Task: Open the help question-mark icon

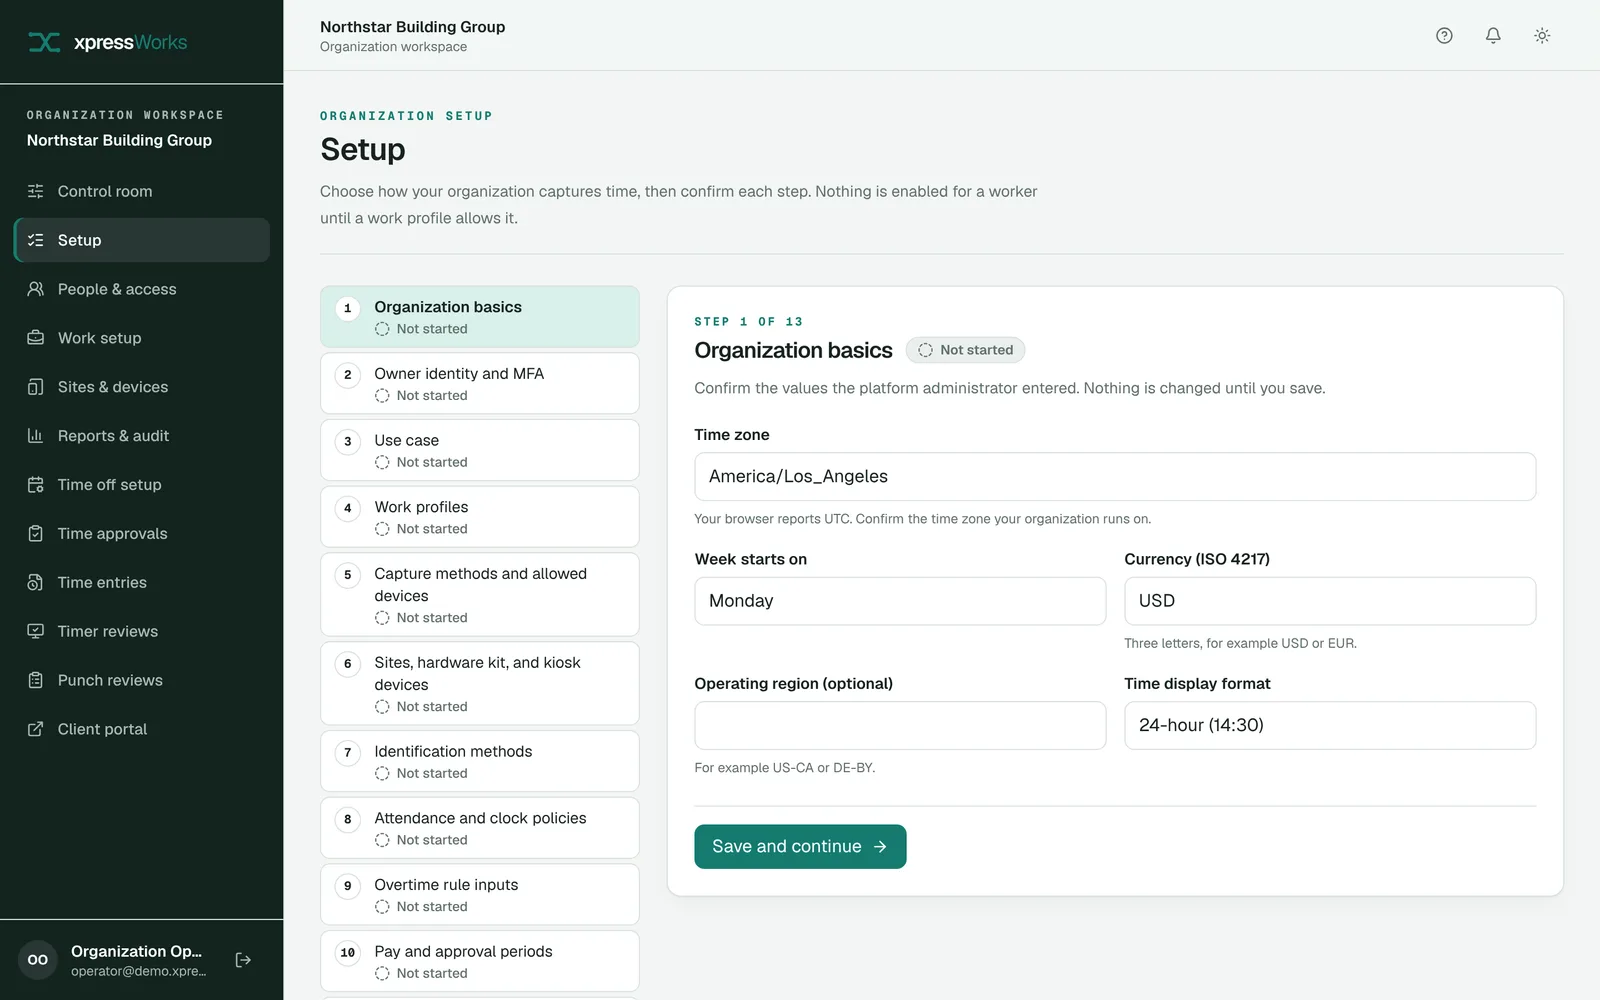Action: (x=1444, y=35)
